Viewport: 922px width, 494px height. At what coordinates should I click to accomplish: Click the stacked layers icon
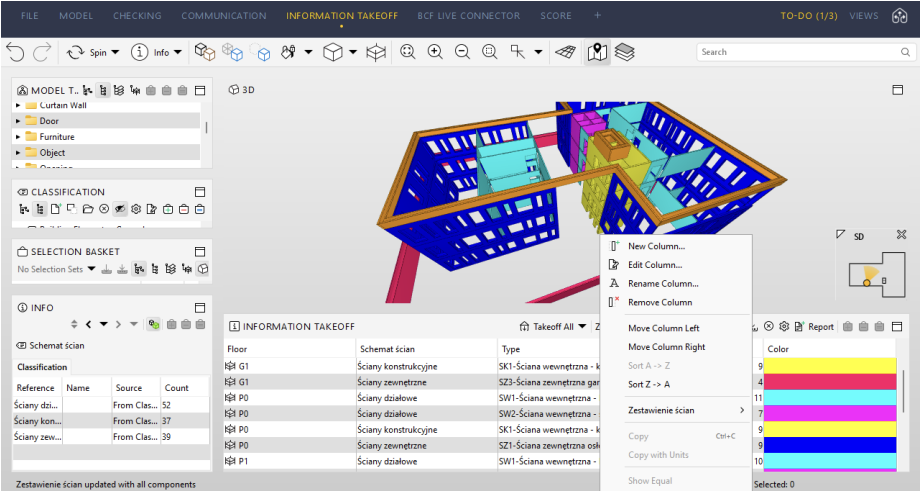[624, 52]
